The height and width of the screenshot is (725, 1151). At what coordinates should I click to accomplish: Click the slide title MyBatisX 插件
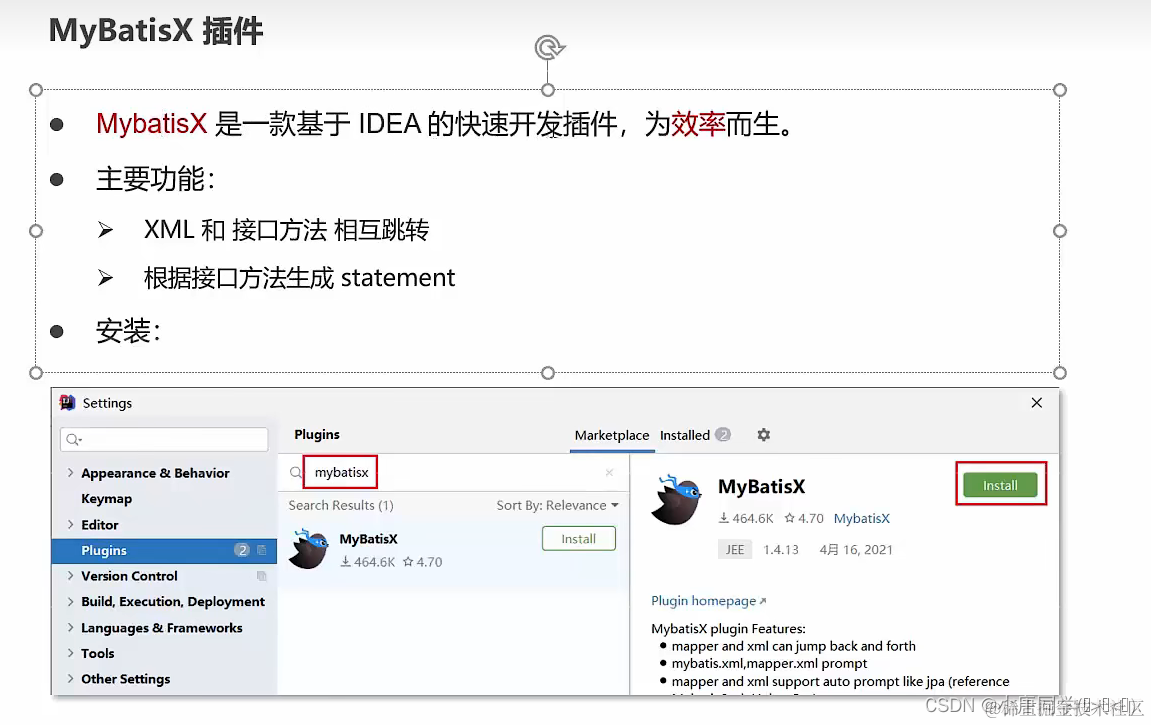pos(156,31)
